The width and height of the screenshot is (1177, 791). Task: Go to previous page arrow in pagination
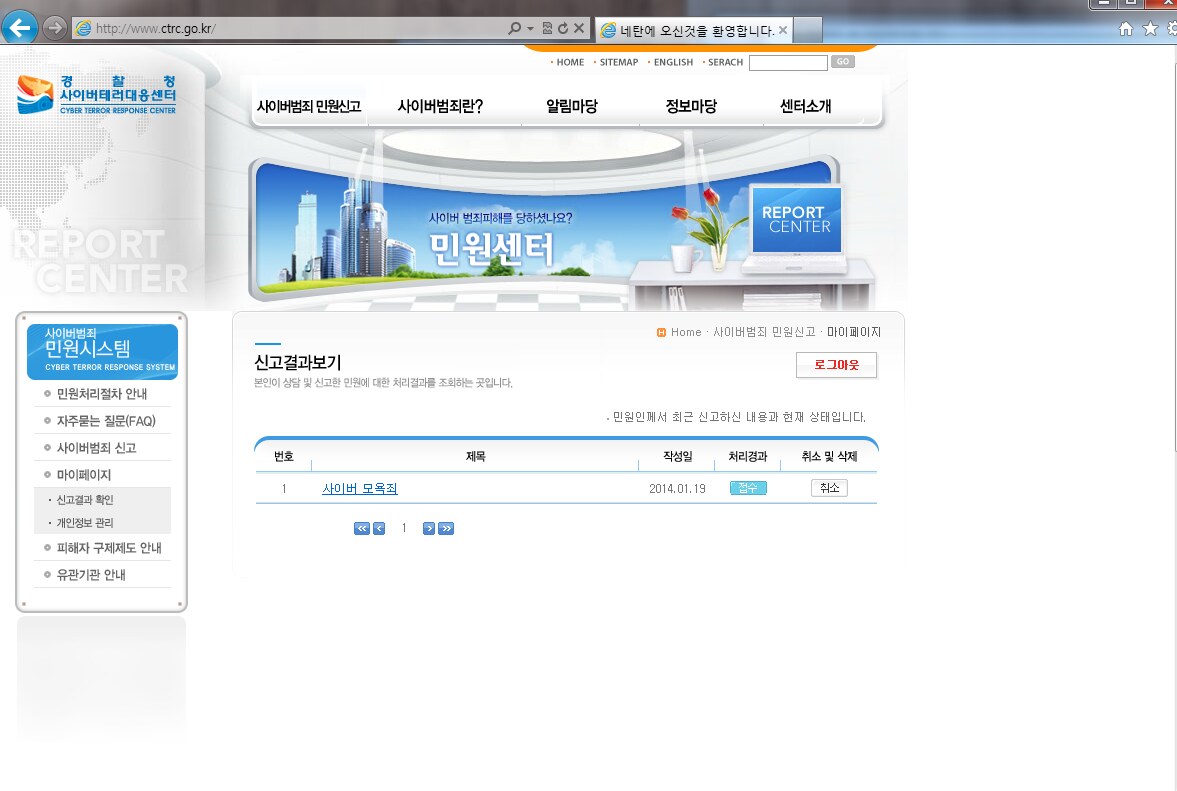379,528
